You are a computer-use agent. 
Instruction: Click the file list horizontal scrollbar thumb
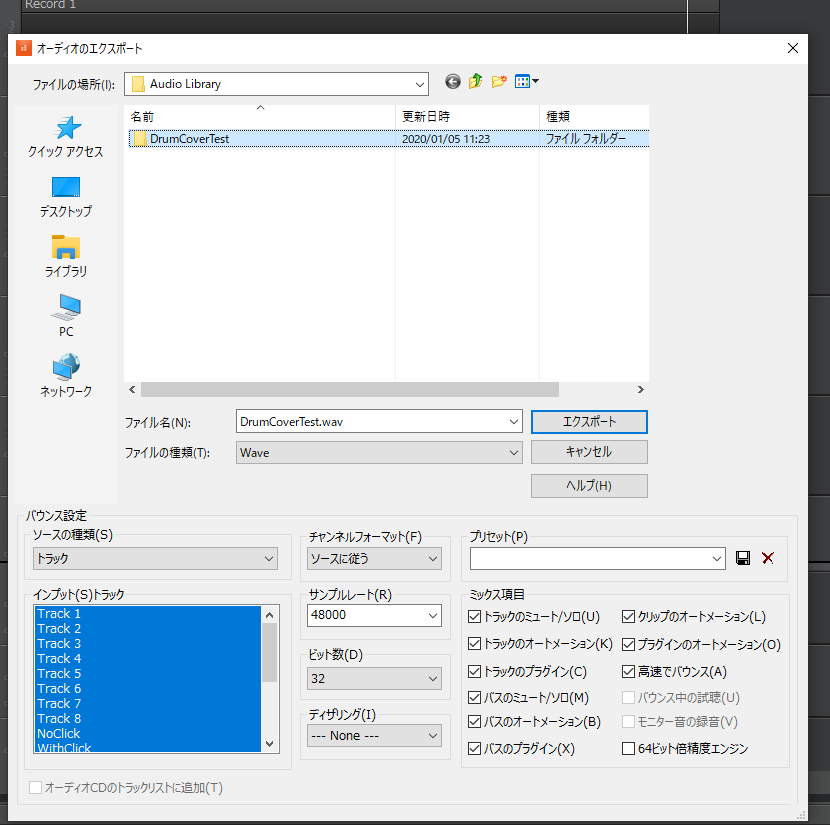(349, 389)
